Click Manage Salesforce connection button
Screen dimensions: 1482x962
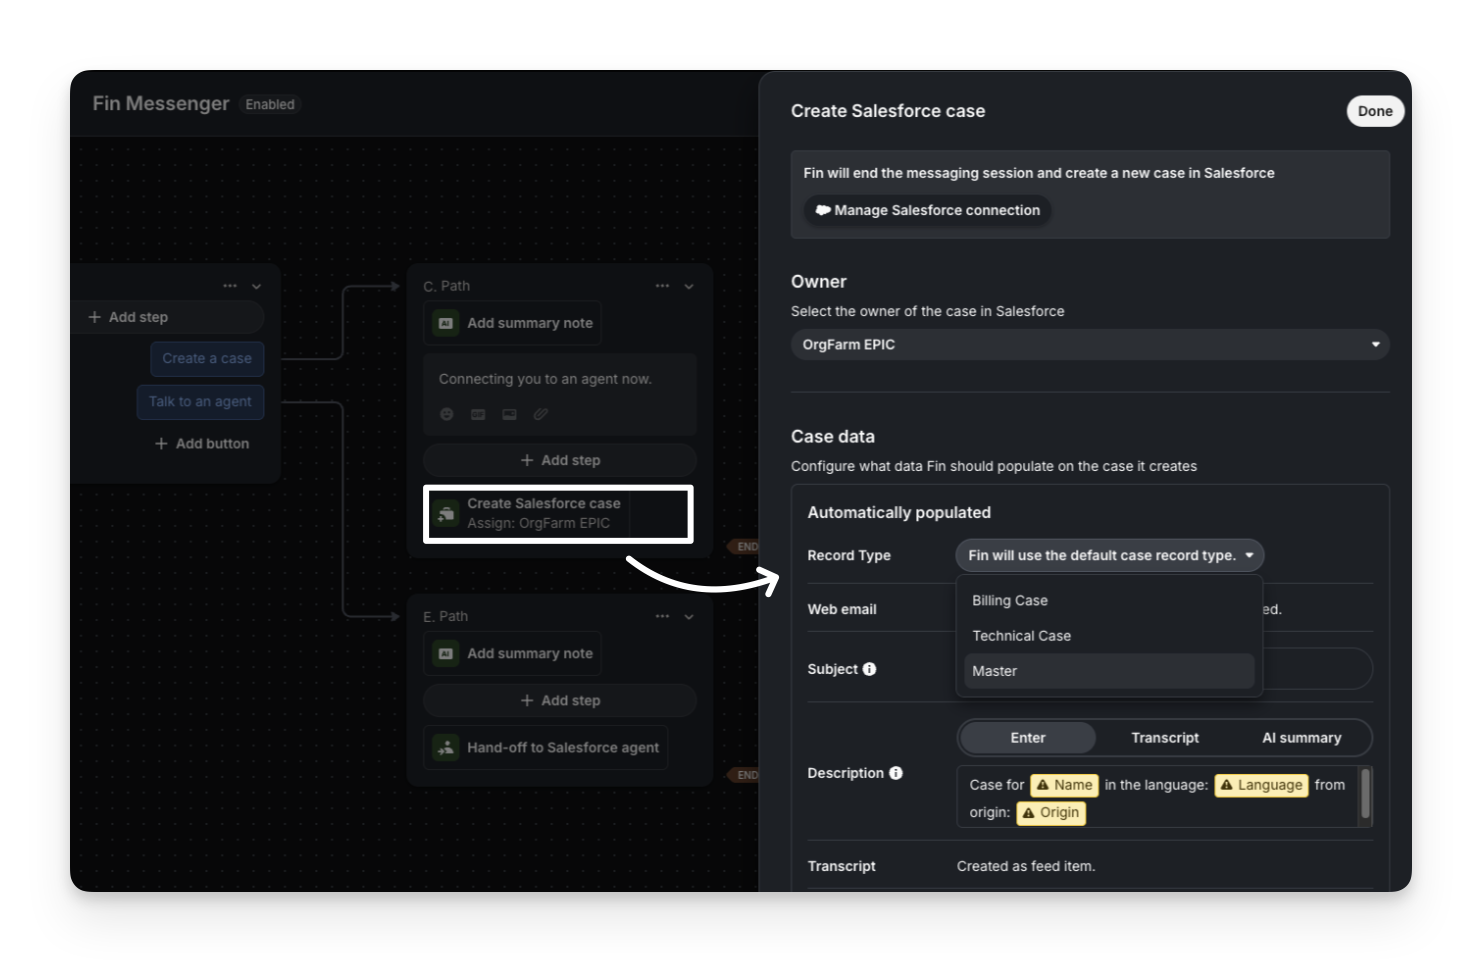coord(927,210)
